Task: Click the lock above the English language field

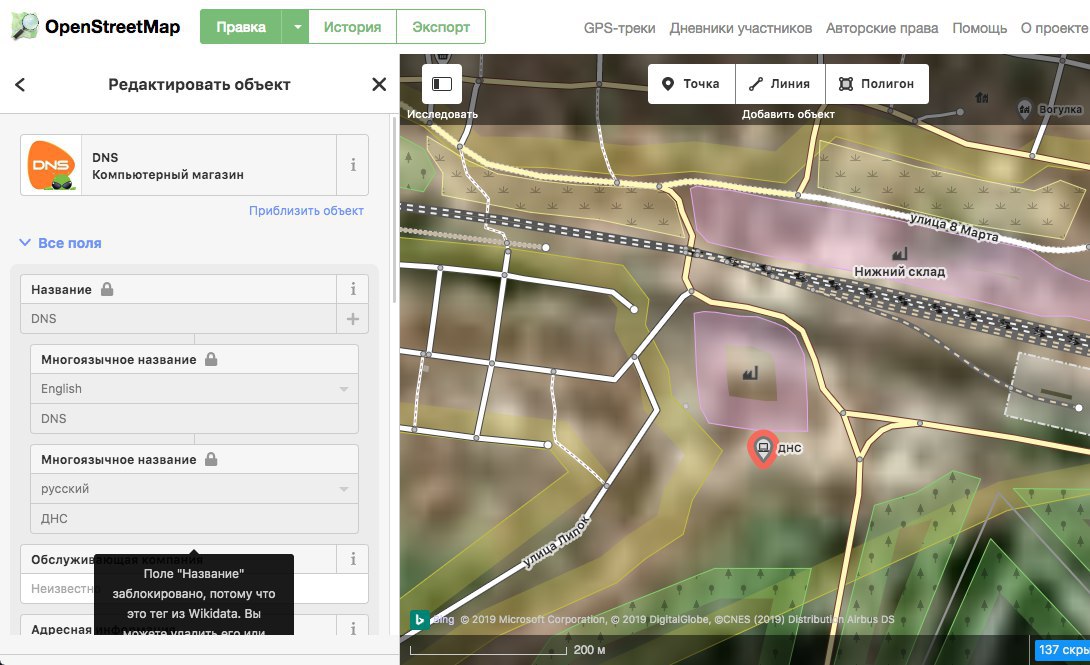Action: pos(211,359)
